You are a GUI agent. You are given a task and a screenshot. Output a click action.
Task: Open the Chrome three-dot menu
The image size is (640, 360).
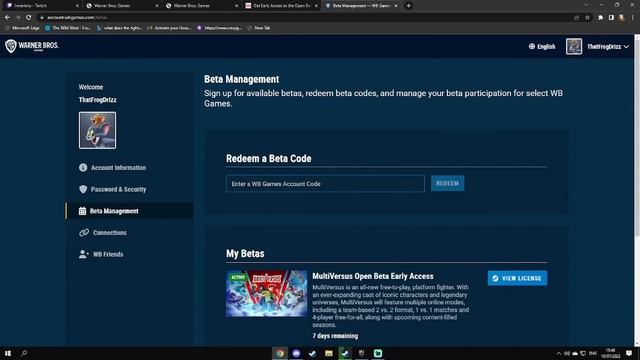[x=633, y=18]
